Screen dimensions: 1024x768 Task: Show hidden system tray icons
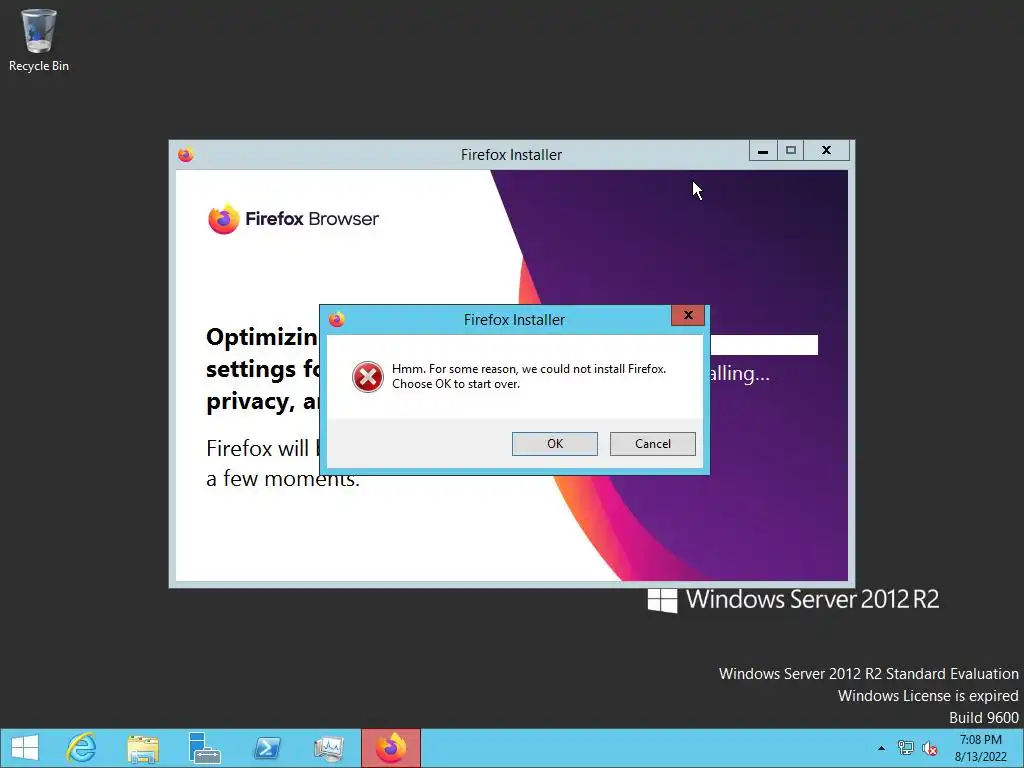point(881,748)
